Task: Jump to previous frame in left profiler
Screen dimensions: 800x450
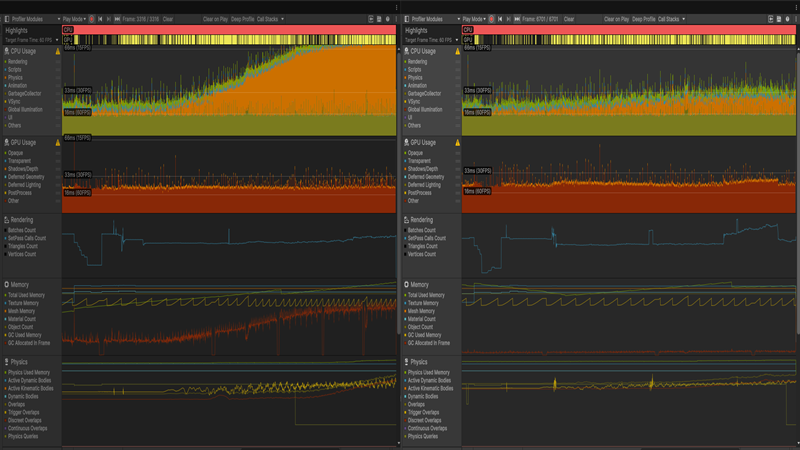Action: 101,19
